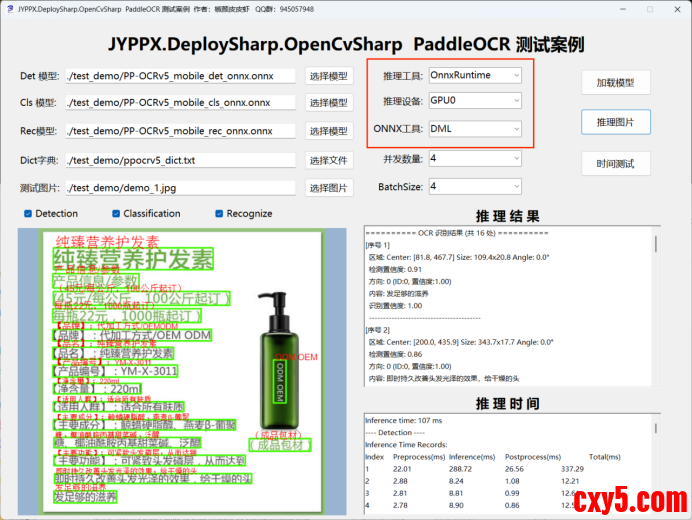The width and height of the screenshot is (692, 520).
Task: Click '检测置信度: 0.91' in the results
Action: pyautogui.click(x=395, y=269)
